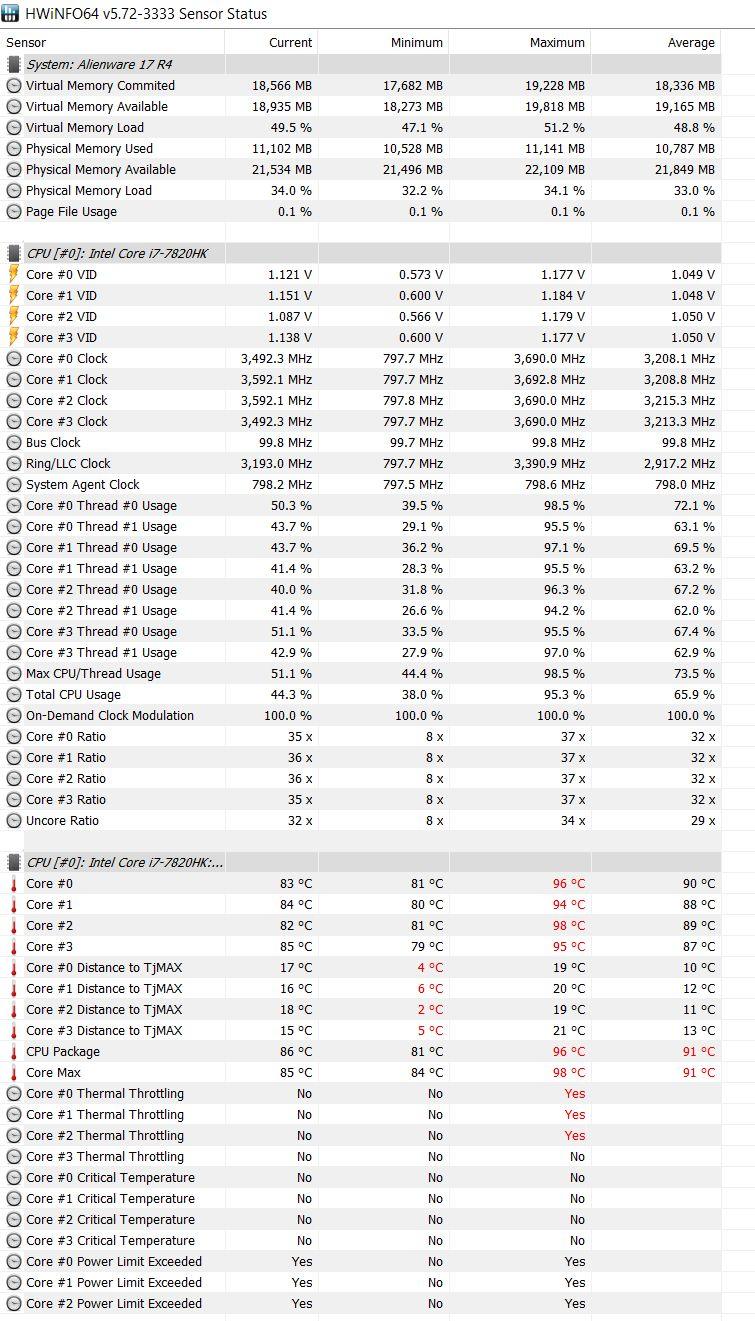Click the HWiNFO64 app icon in title bar

(x=12, y=14)
